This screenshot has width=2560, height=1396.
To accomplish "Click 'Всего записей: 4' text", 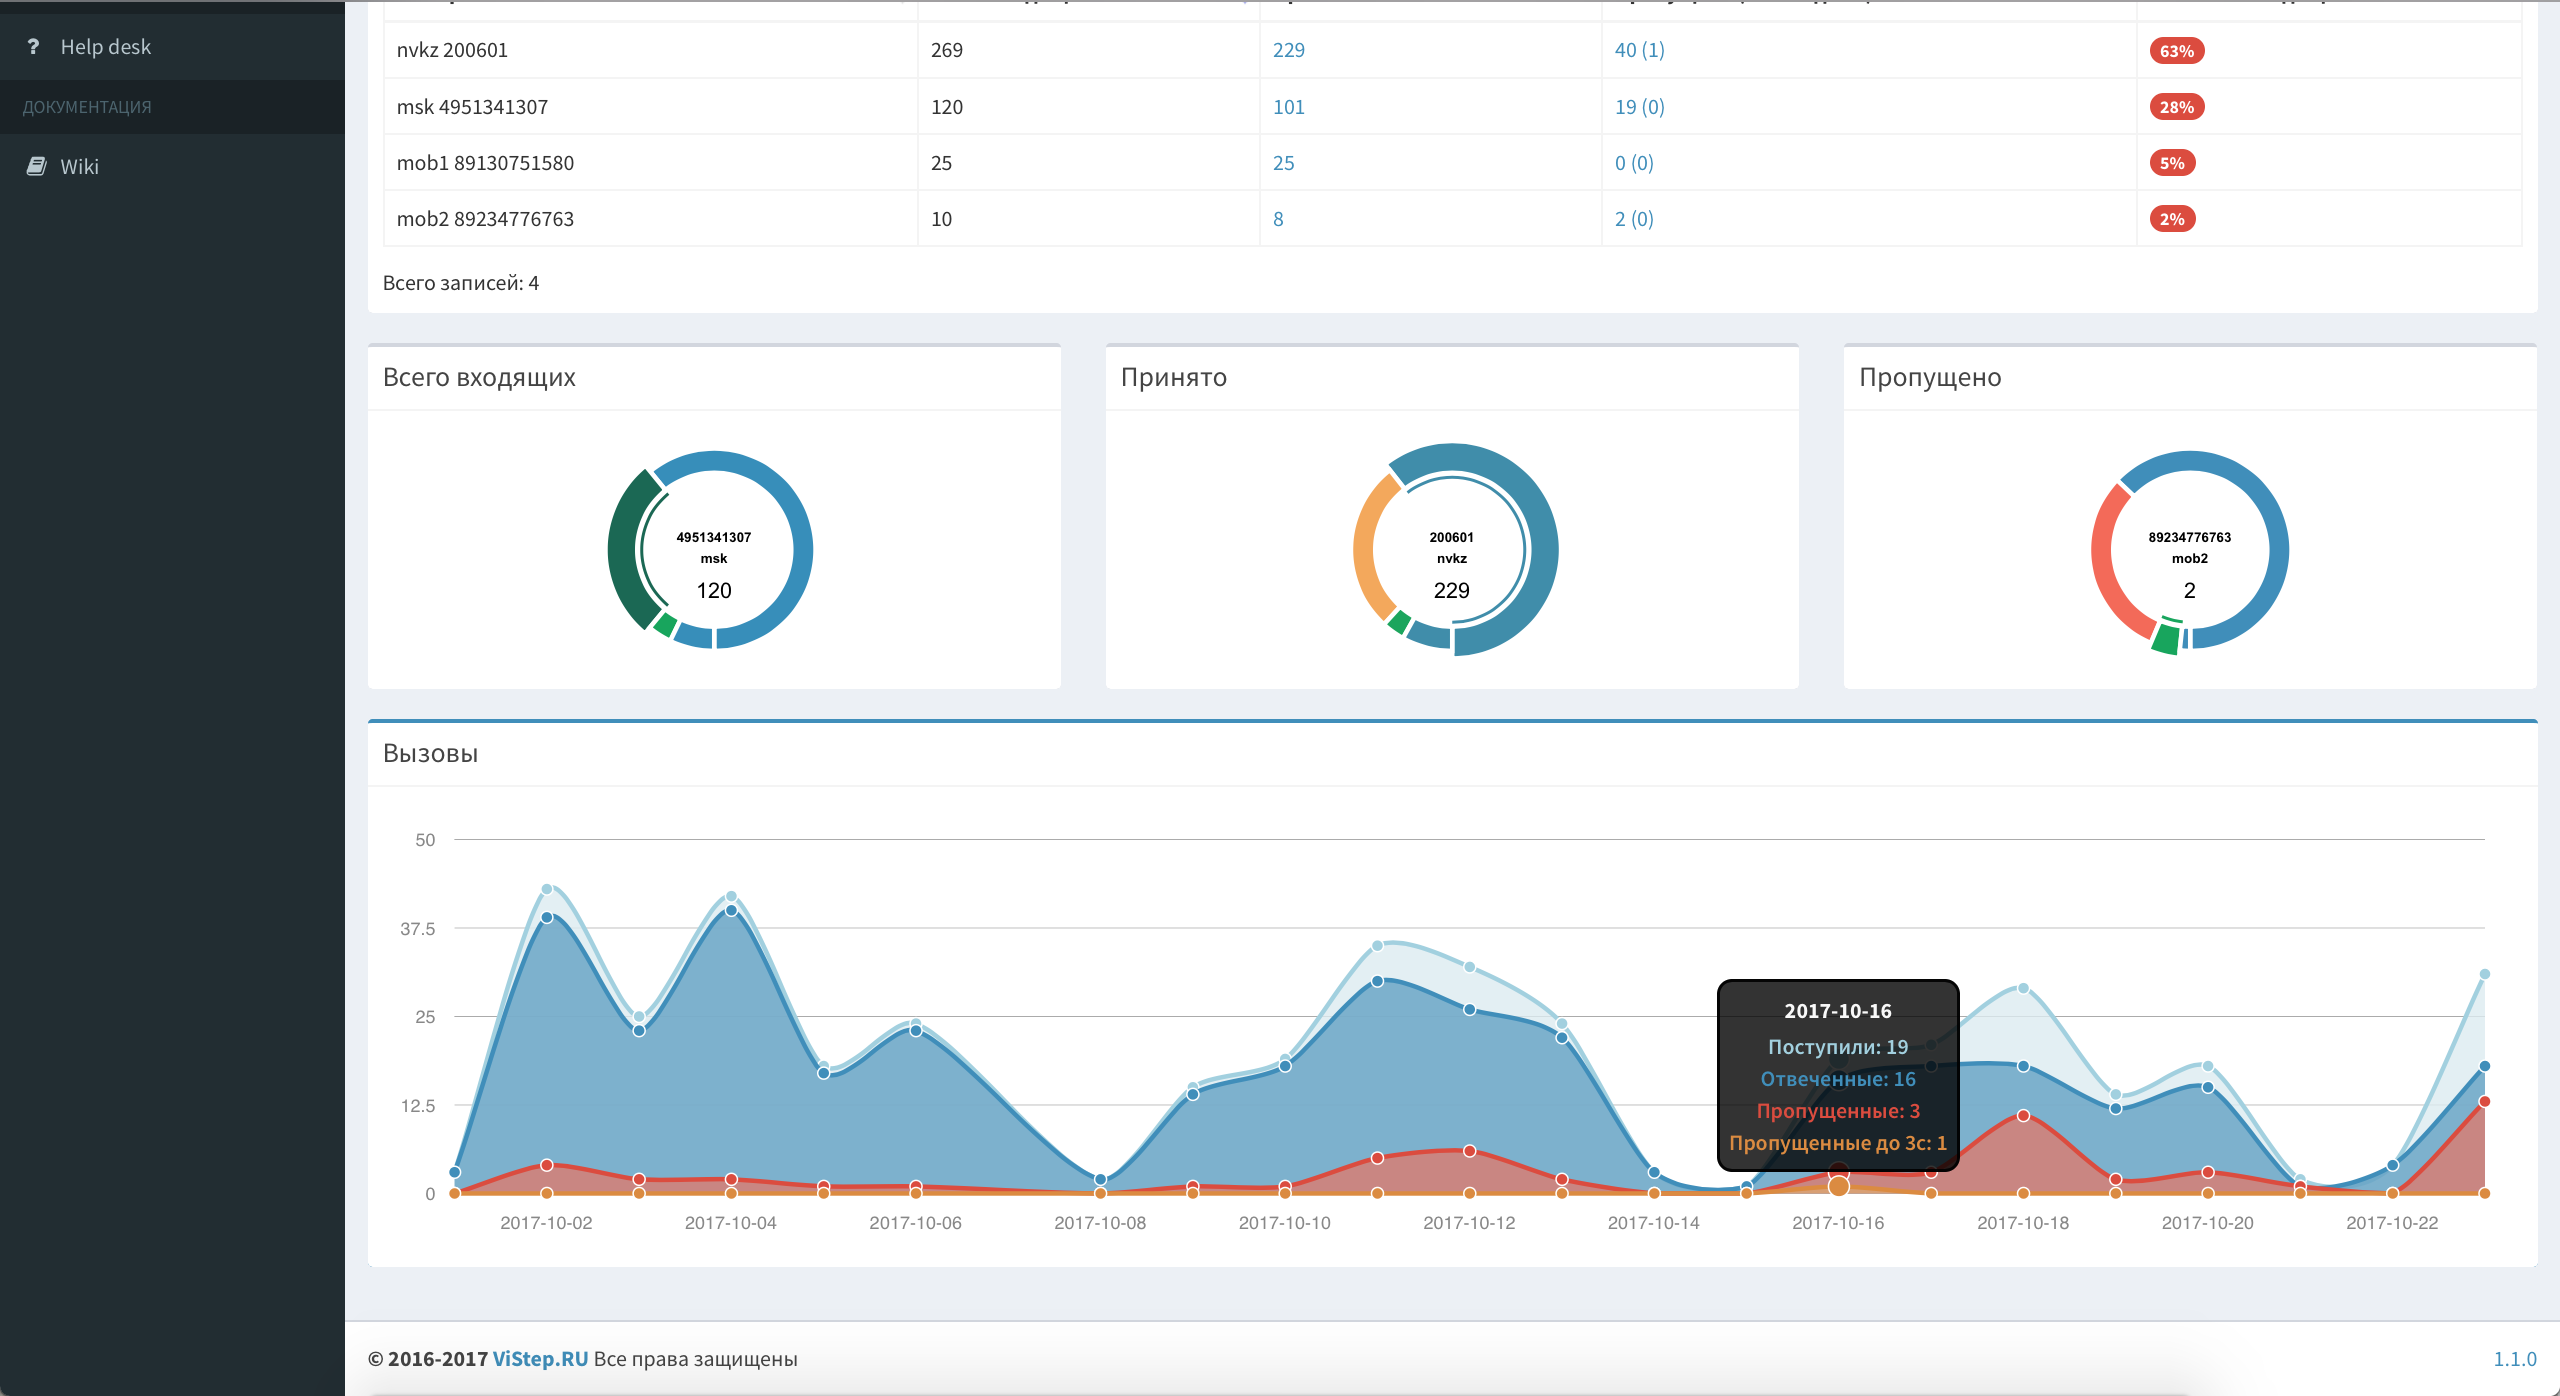I will (x=460, y=283).
